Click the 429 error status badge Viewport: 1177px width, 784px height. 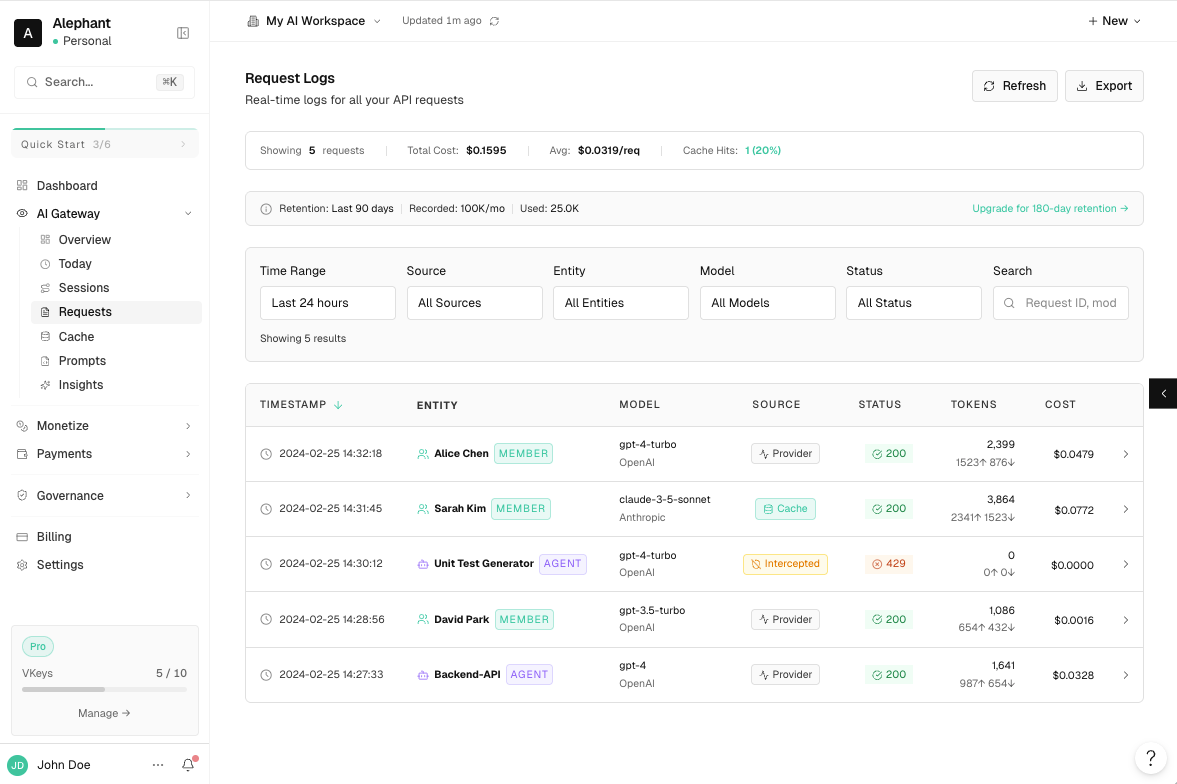point(889,564)
